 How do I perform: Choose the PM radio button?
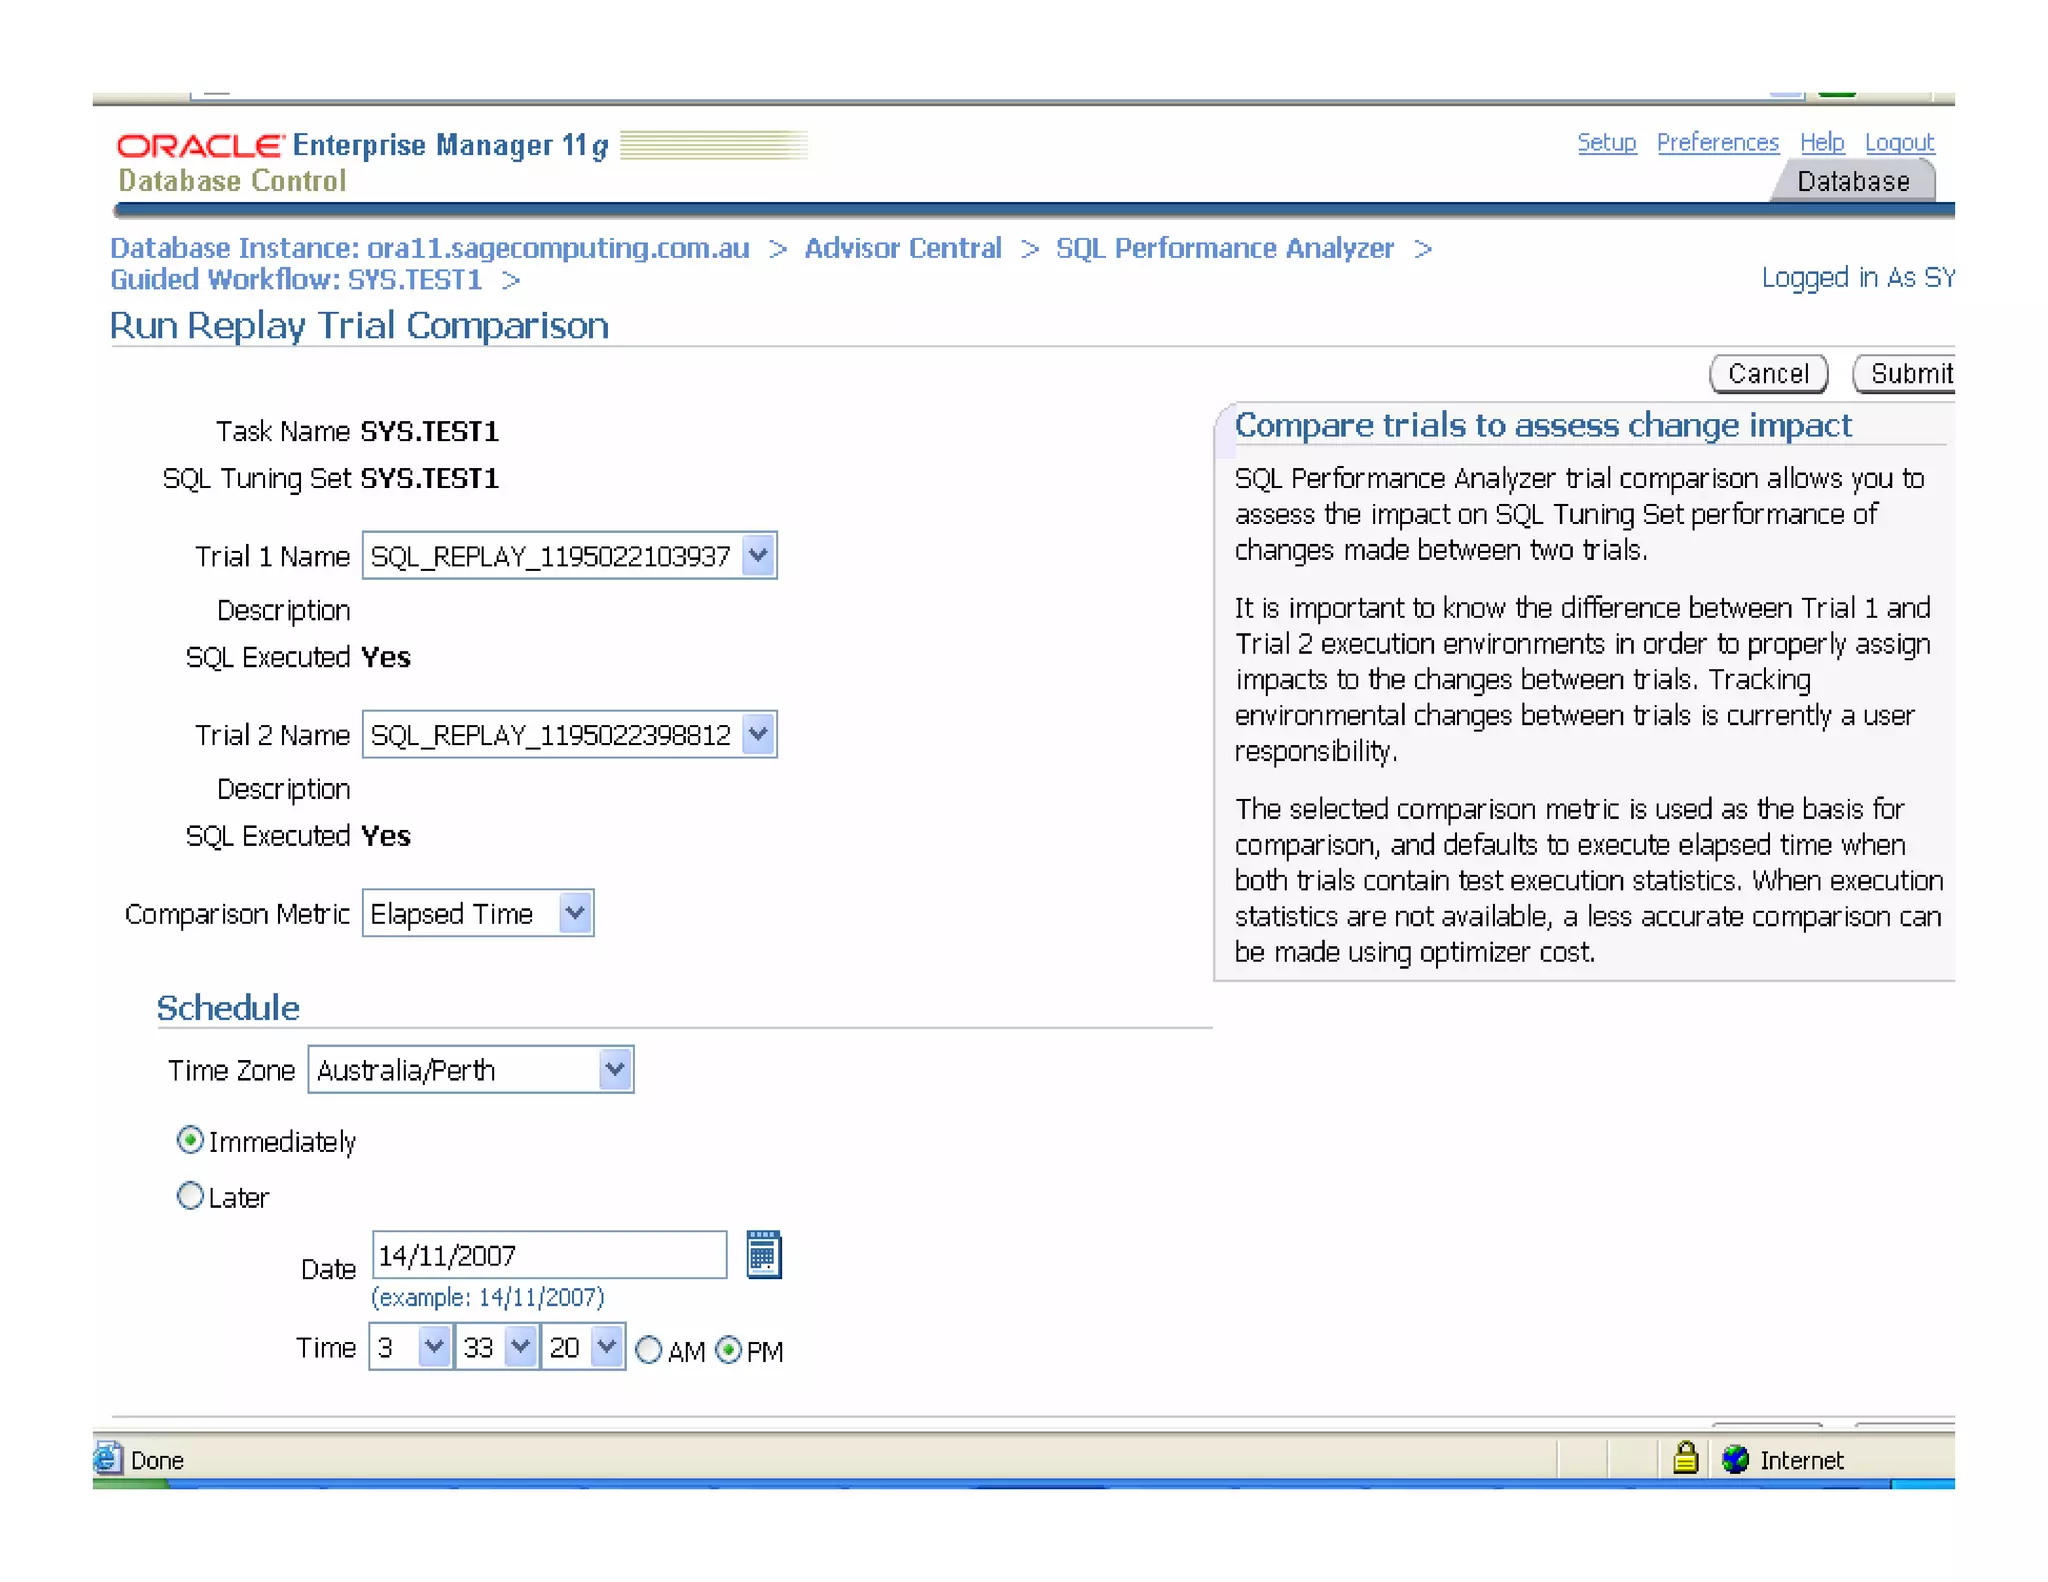click(729, 1350)
